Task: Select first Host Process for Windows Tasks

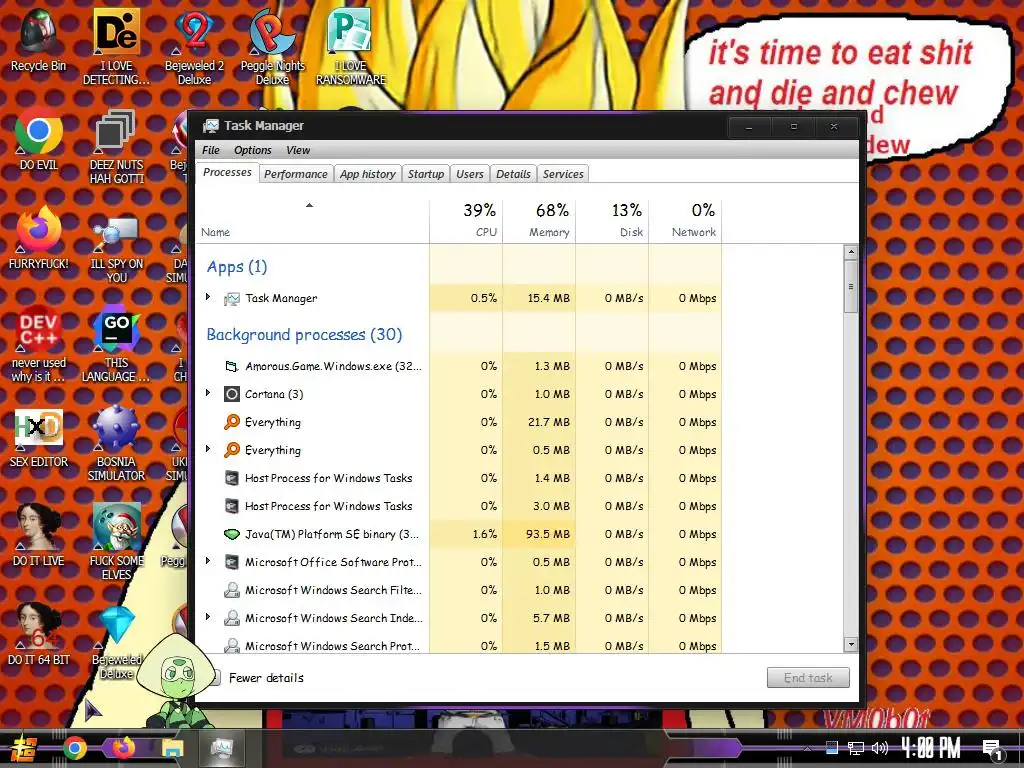Action: coord(458,478)
